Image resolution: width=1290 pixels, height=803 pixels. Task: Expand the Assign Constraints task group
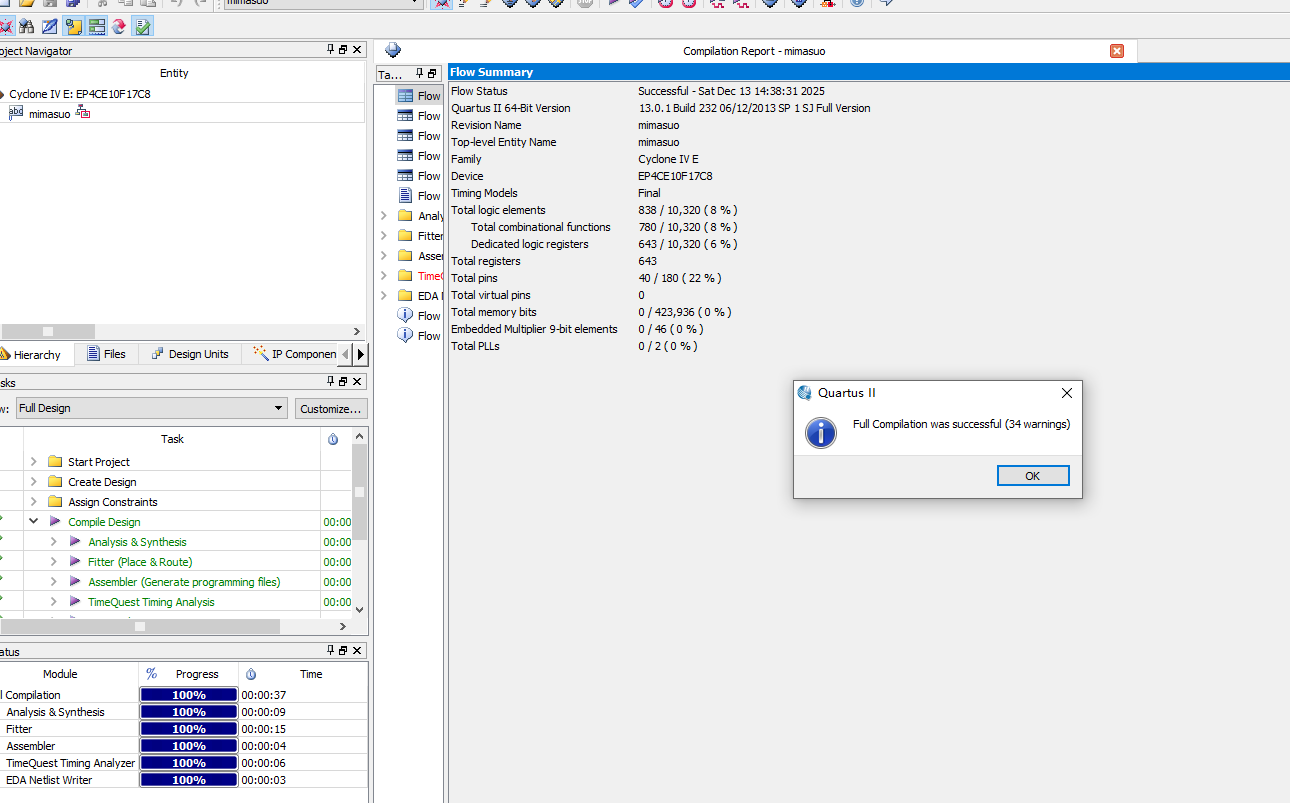[x=33, y=502]
